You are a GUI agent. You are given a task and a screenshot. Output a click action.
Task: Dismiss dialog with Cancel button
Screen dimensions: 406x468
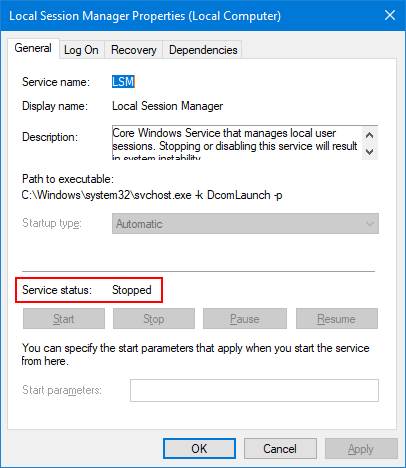(x=280, y=449)
